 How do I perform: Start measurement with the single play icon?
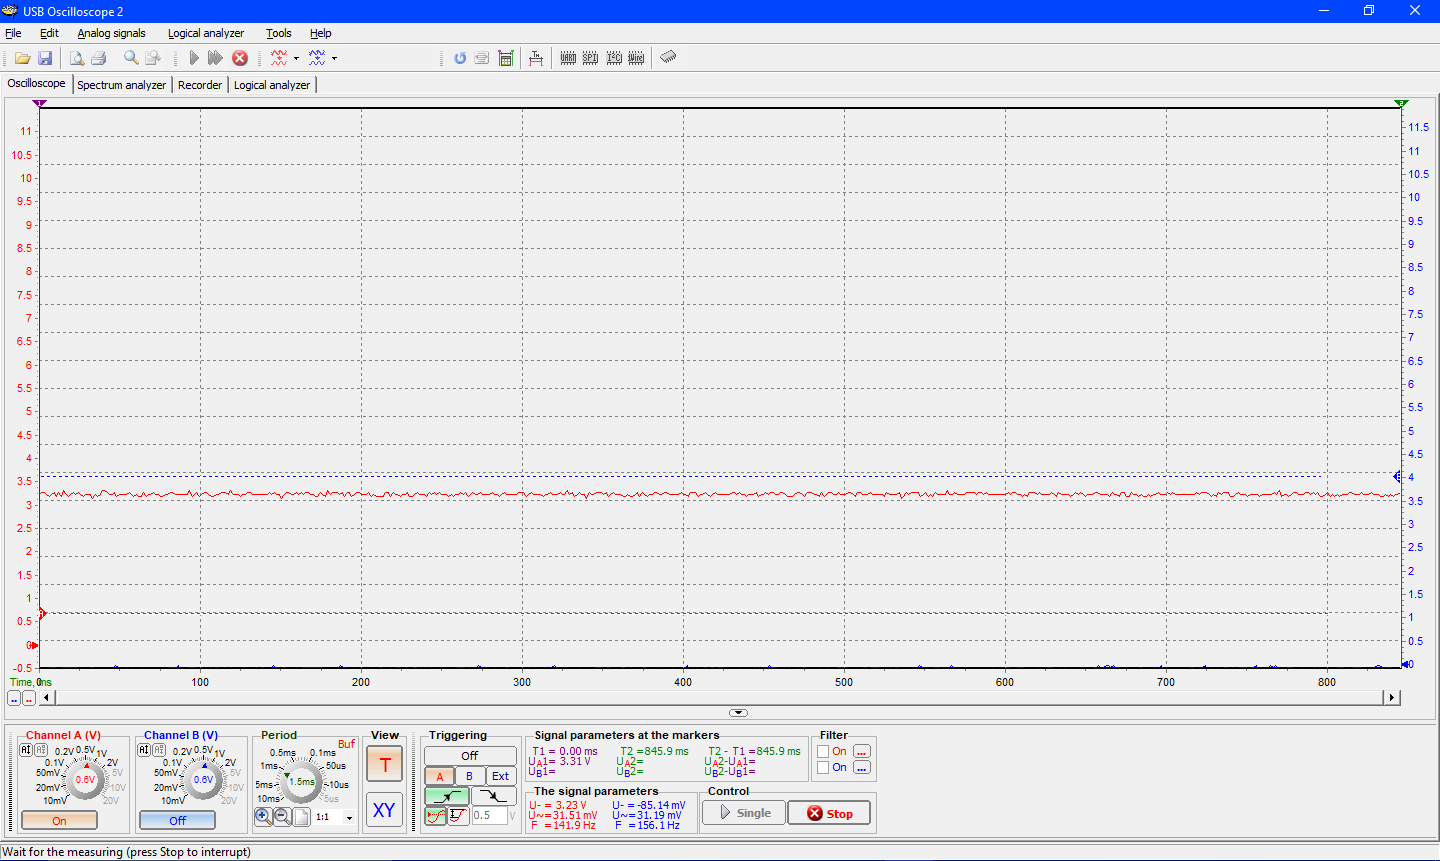pyautogui.click(x=194, y=58)
